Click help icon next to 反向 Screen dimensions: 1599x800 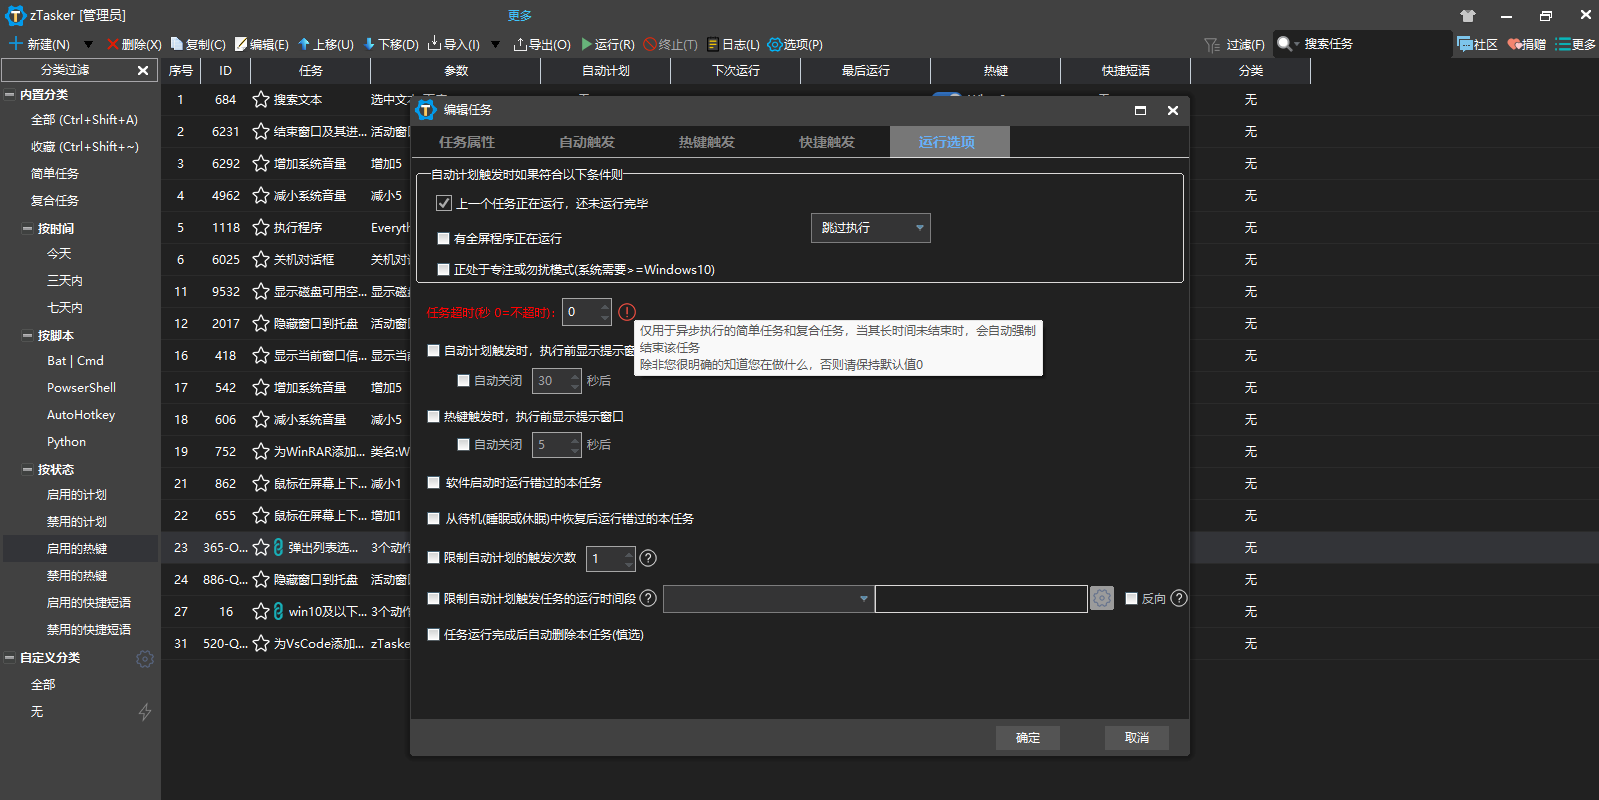tap(1179, 598)
